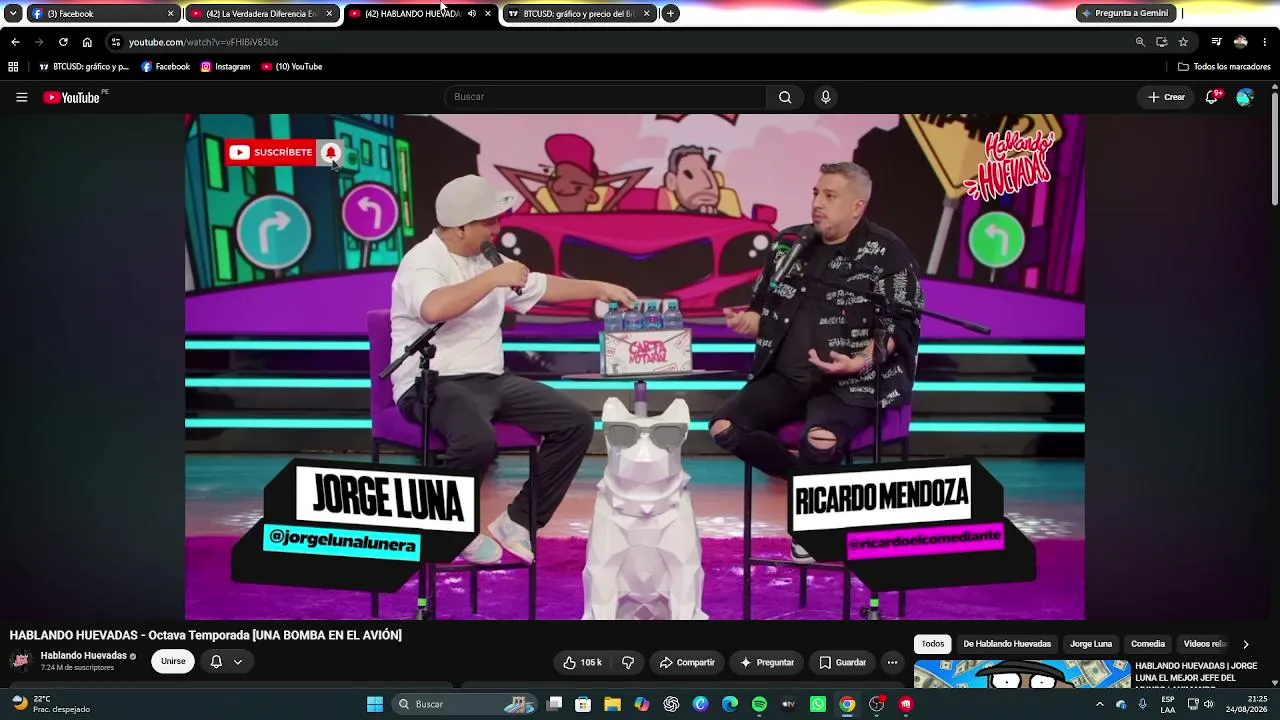Open the YouTube account avatar menu

(1245, 97)
